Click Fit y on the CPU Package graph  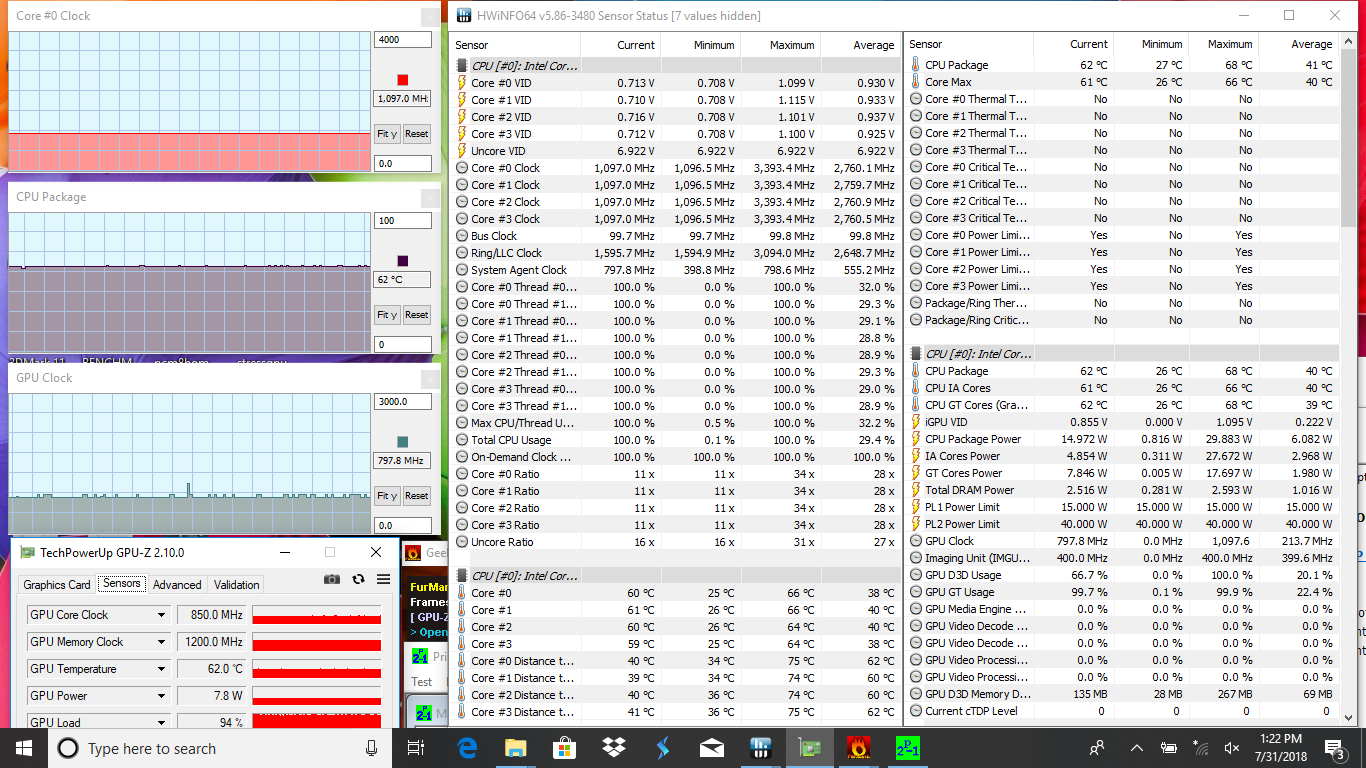click(387, 315)
